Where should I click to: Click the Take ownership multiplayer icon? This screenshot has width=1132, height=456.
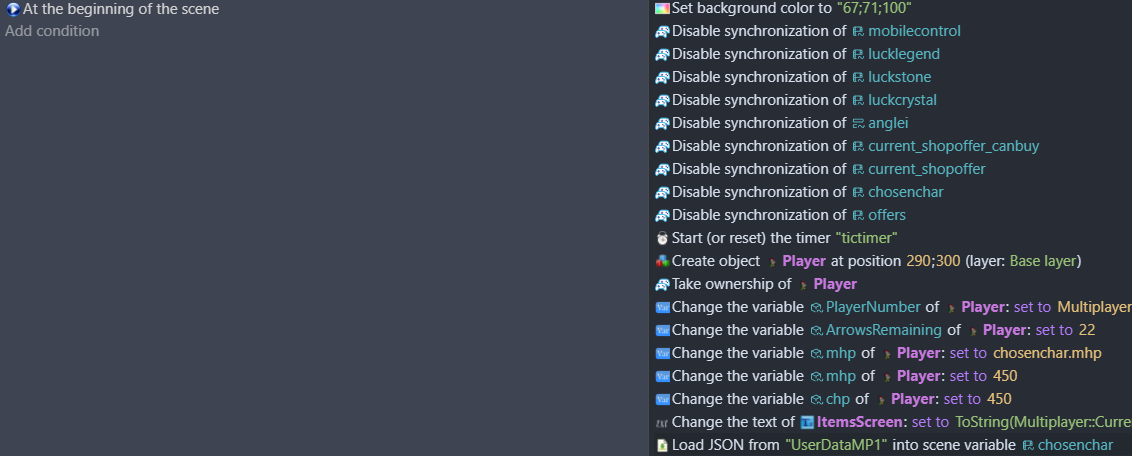point(662,284)
